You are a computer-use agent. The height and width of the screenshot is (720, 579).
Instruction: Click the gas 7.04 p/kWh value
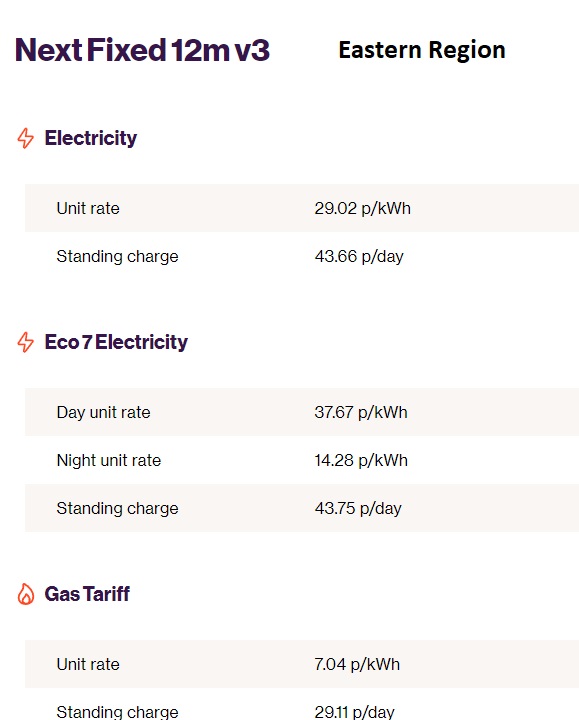357,664
